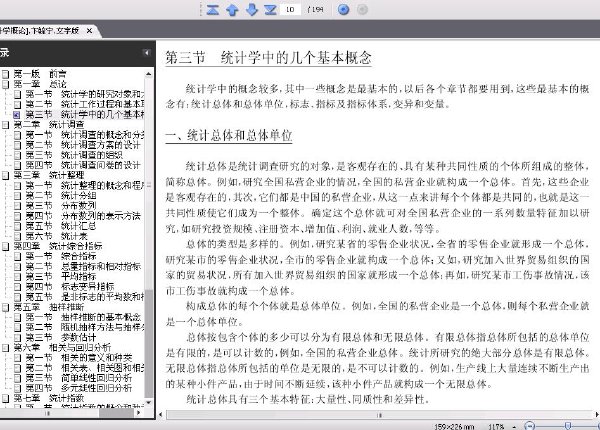Open bookmark 第三节 平均指标

61,276
